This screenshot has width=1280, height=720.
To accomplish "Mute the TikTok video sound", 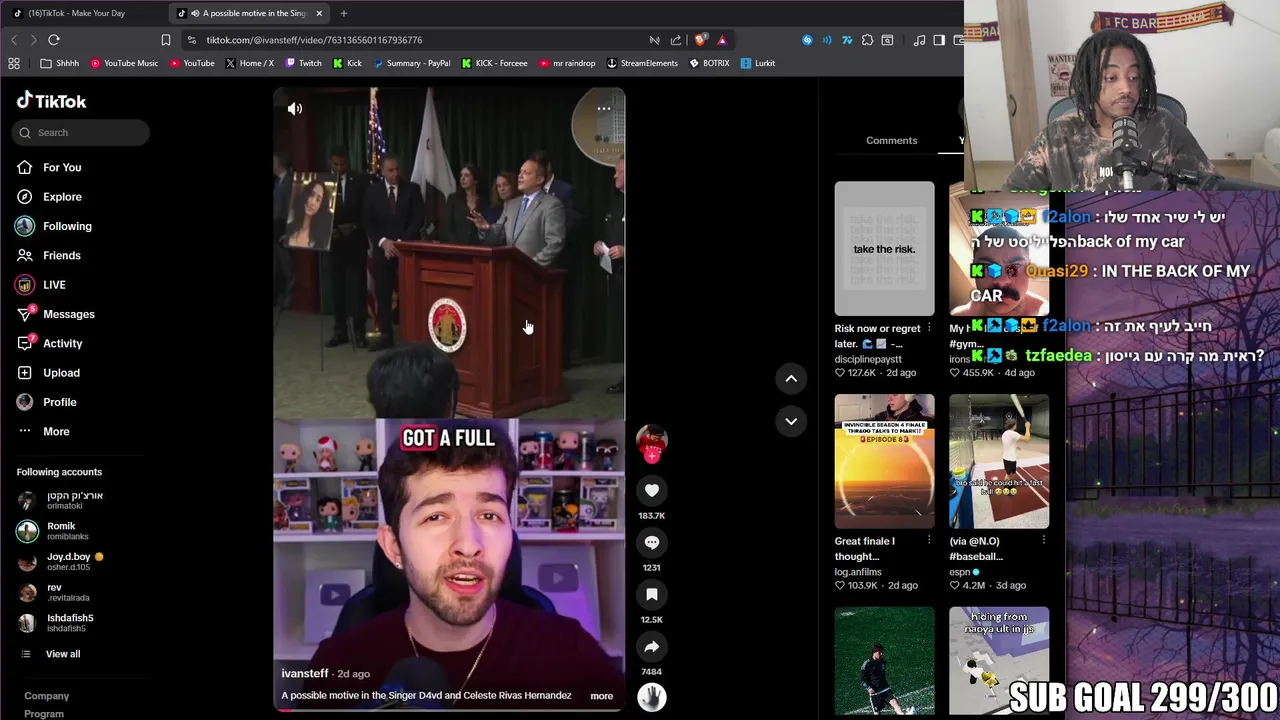I will pyautogui.click(x=295, y=109).
